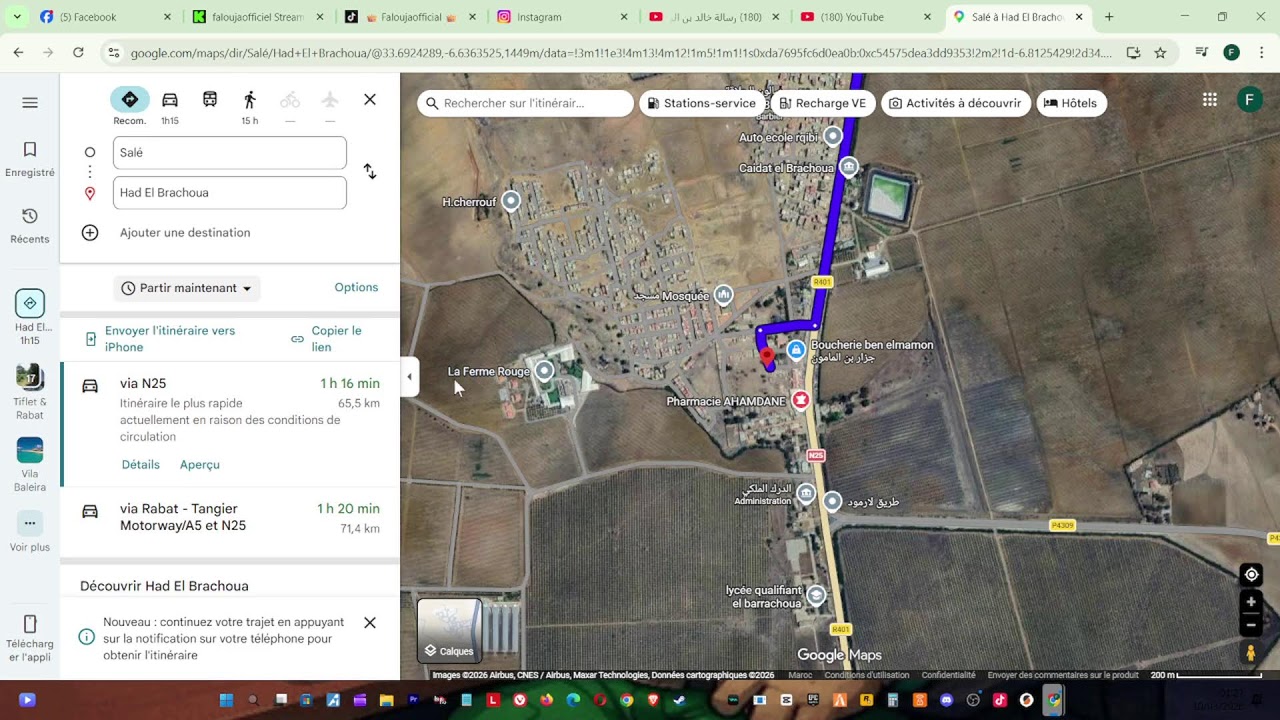
Task: Select driving mode showing 1h15
Action: click(x=170, y=107)
